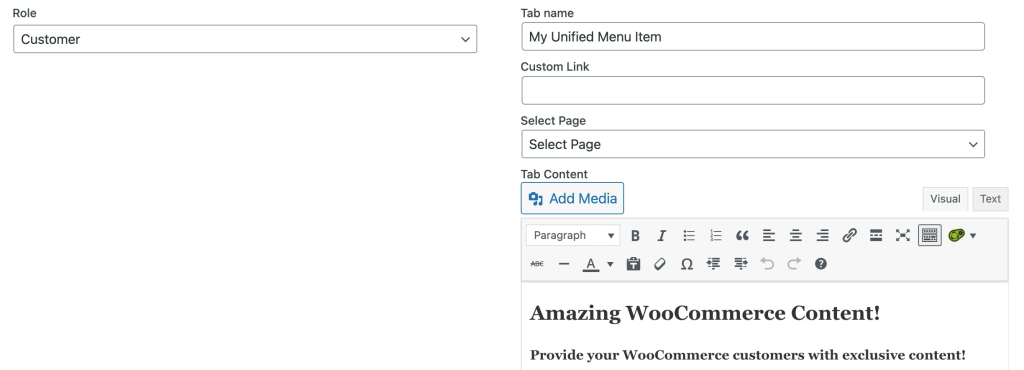
Task: Switch to the Text editor tab
Action: pos(990,199)
